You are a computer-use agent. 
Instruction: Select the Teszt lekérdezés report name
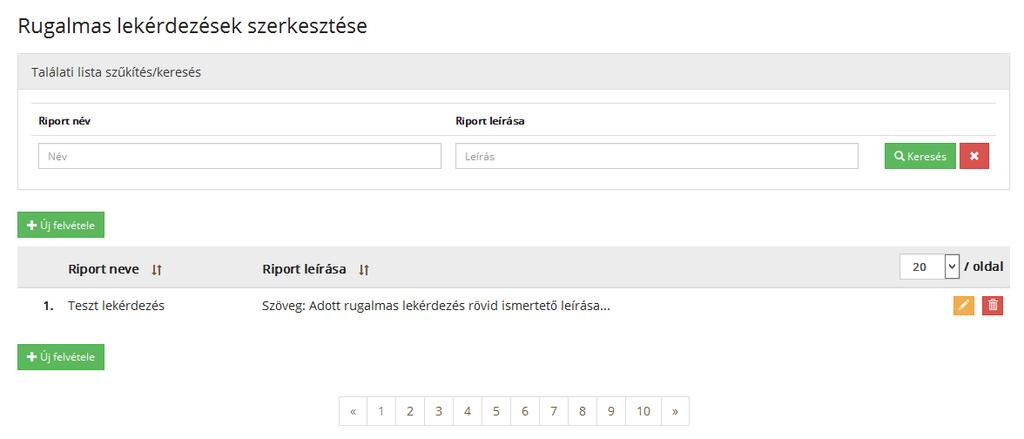point(116,305)
